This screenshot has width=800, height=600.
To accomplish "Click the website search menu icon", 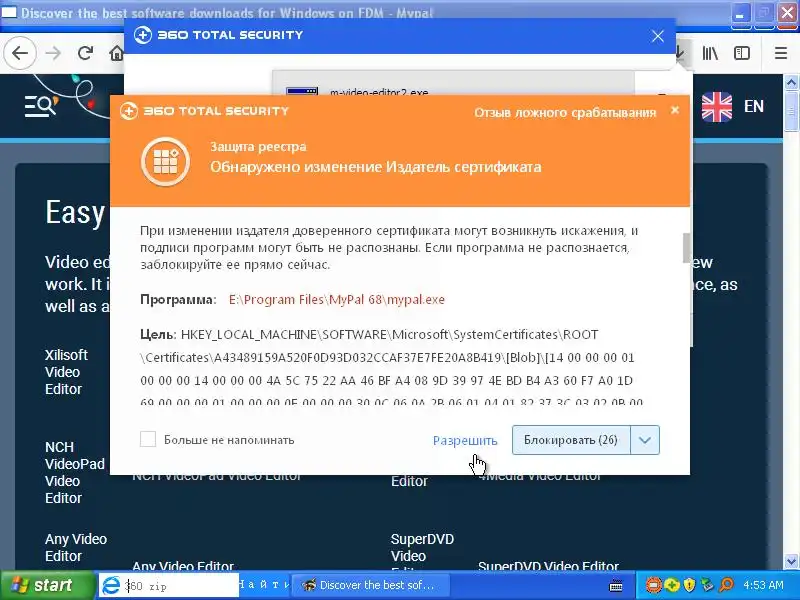I will (x=41, y=106).
